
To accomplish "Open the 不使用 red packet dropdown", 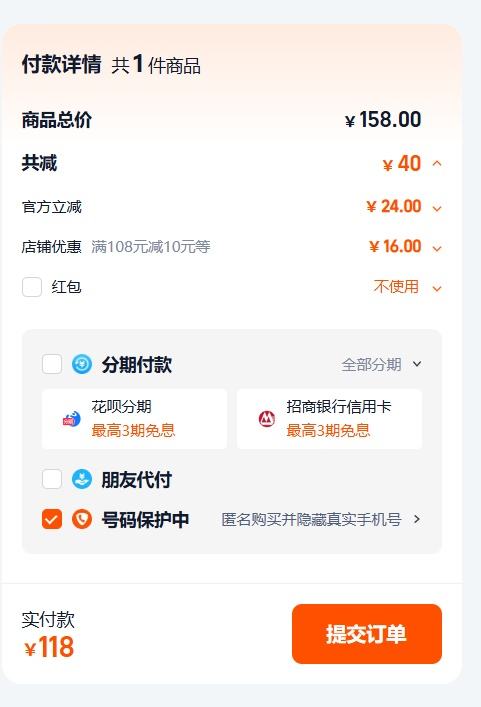I will (407, 287).
